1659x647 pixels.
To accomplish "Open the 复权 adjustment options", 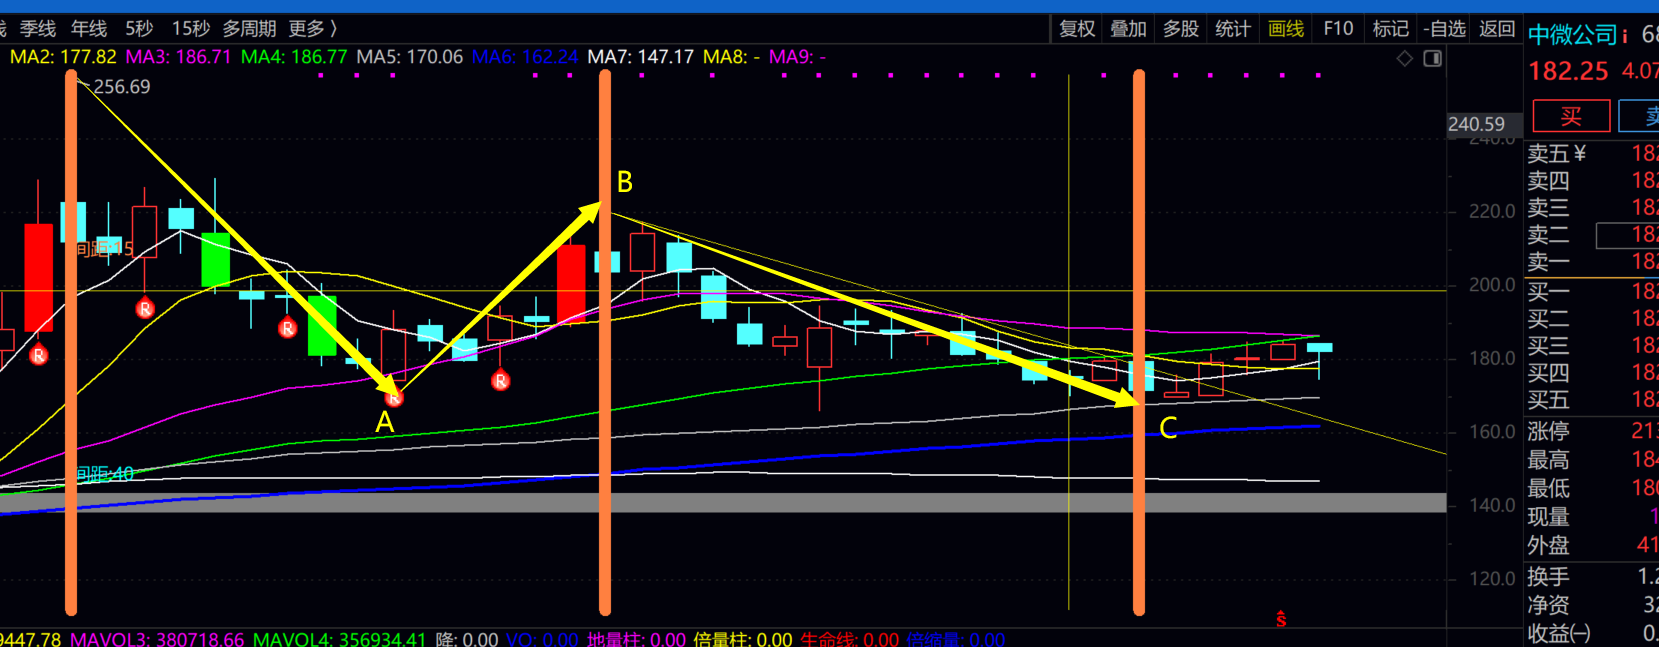I will (x=1077, y=29).
